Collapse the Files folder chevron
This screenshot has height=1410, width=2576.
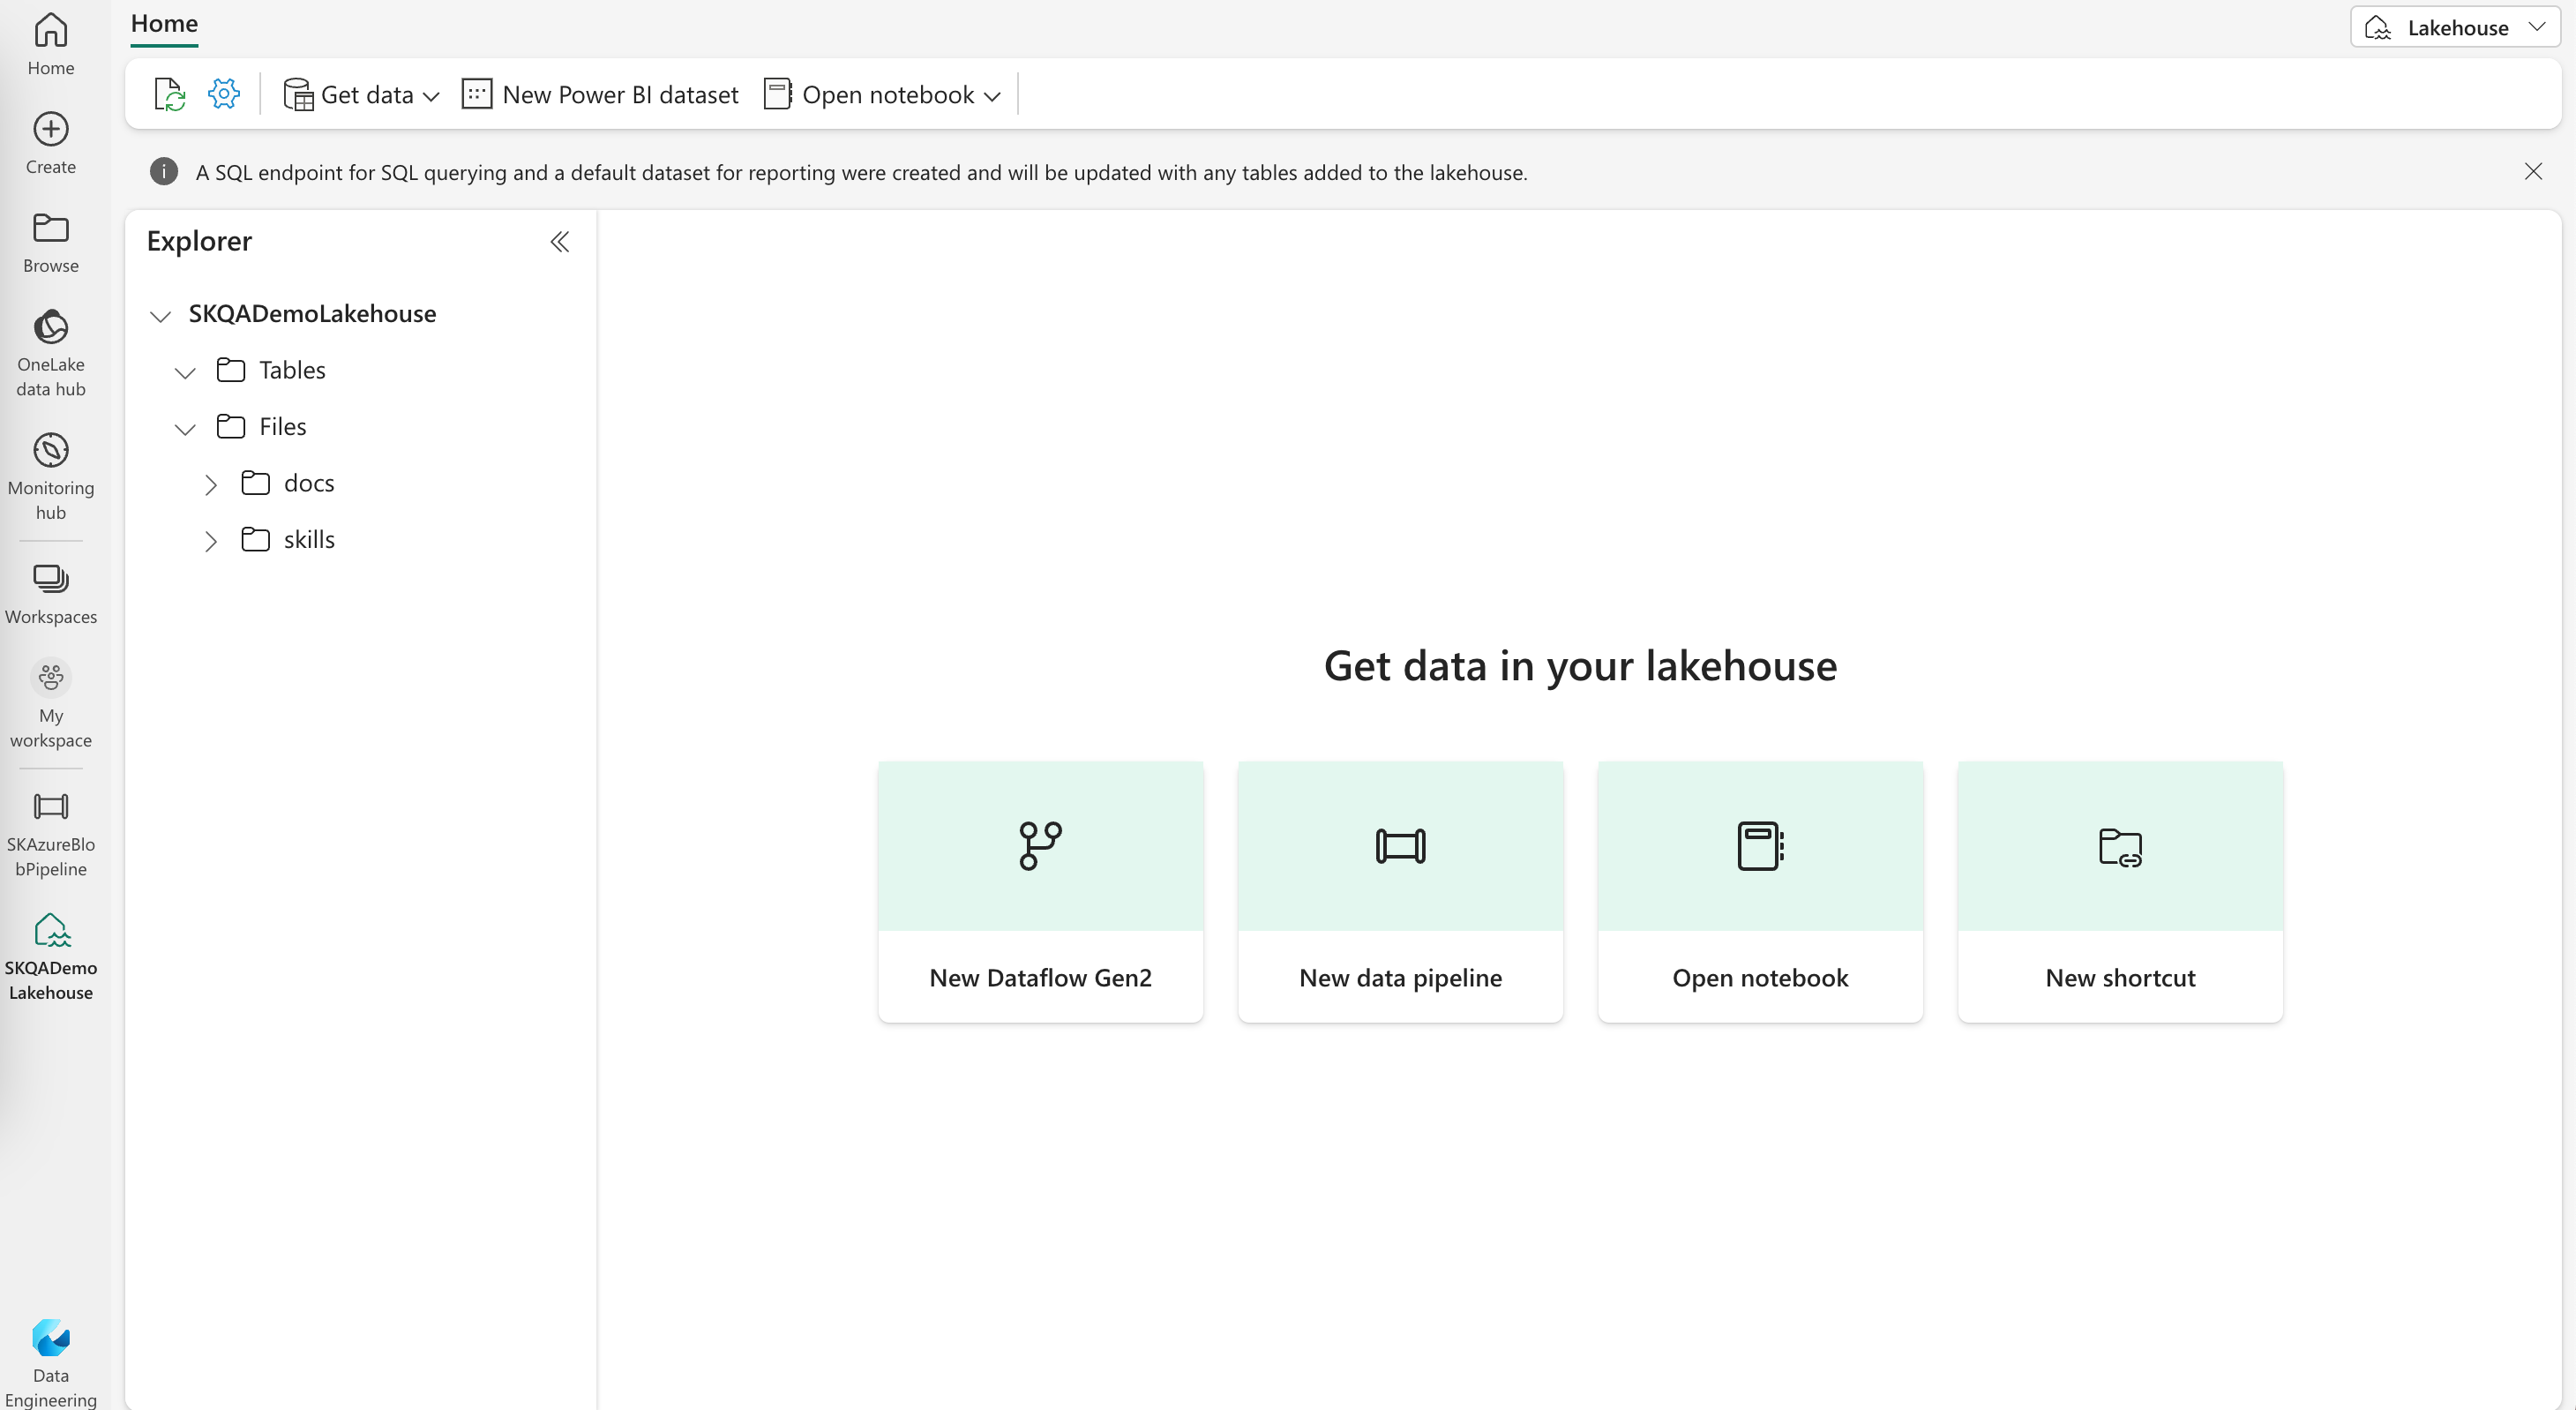coord(185,429)
